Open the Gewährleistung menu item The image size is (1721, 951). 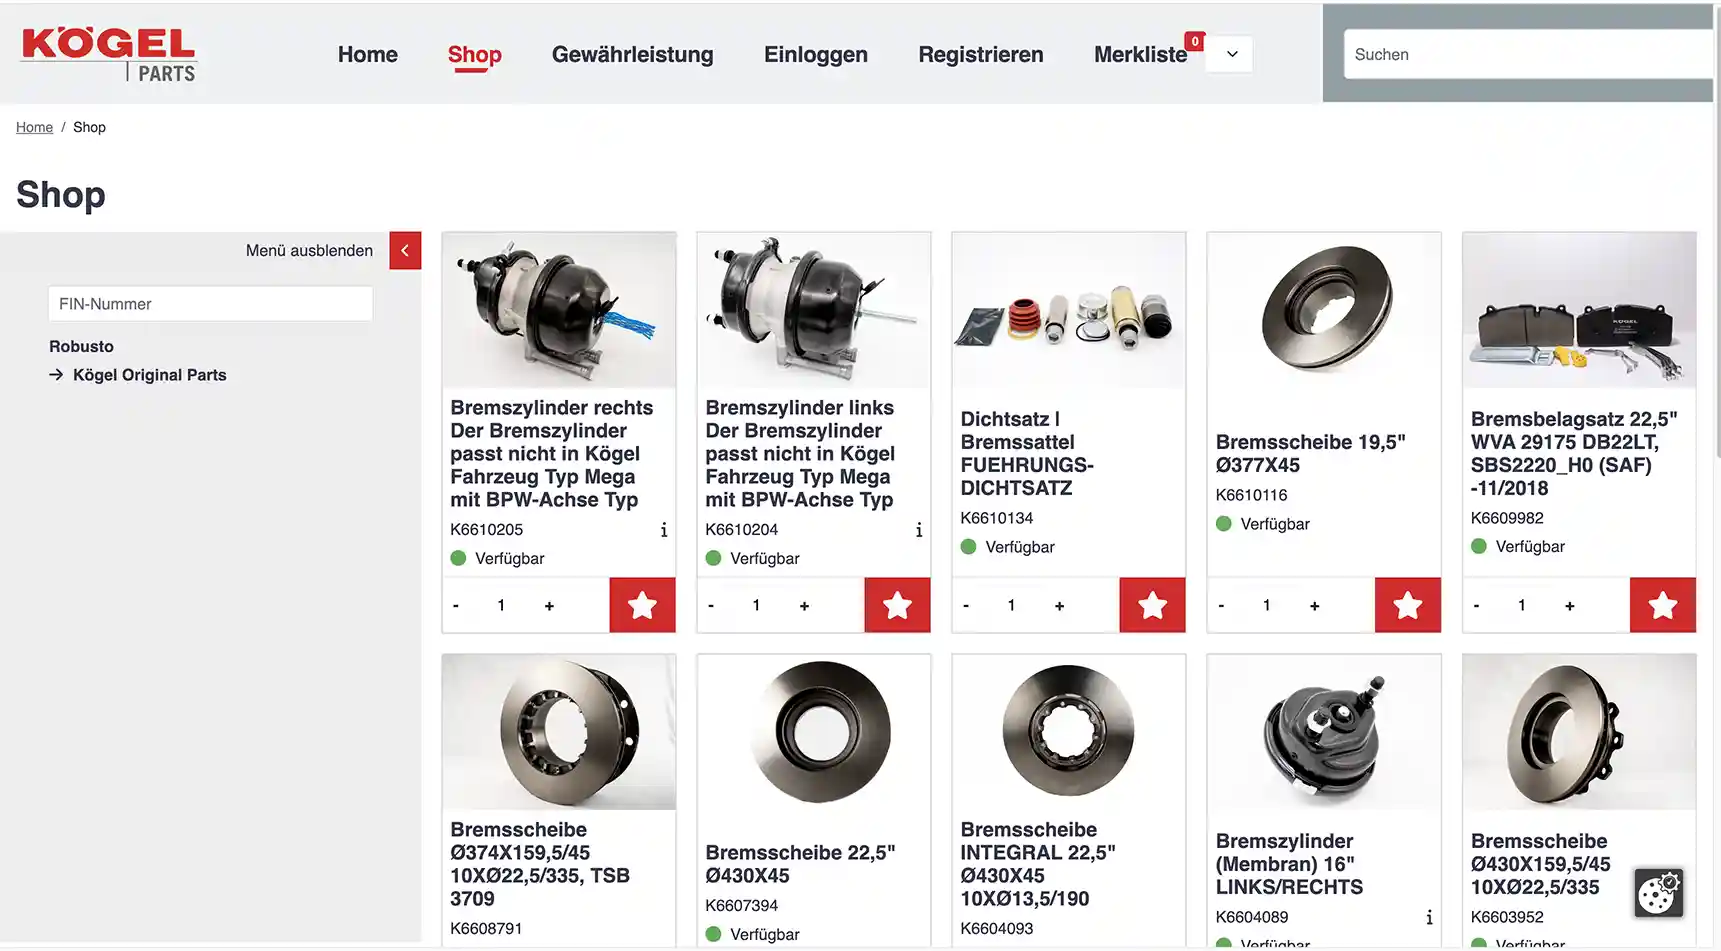click(633, 55)
